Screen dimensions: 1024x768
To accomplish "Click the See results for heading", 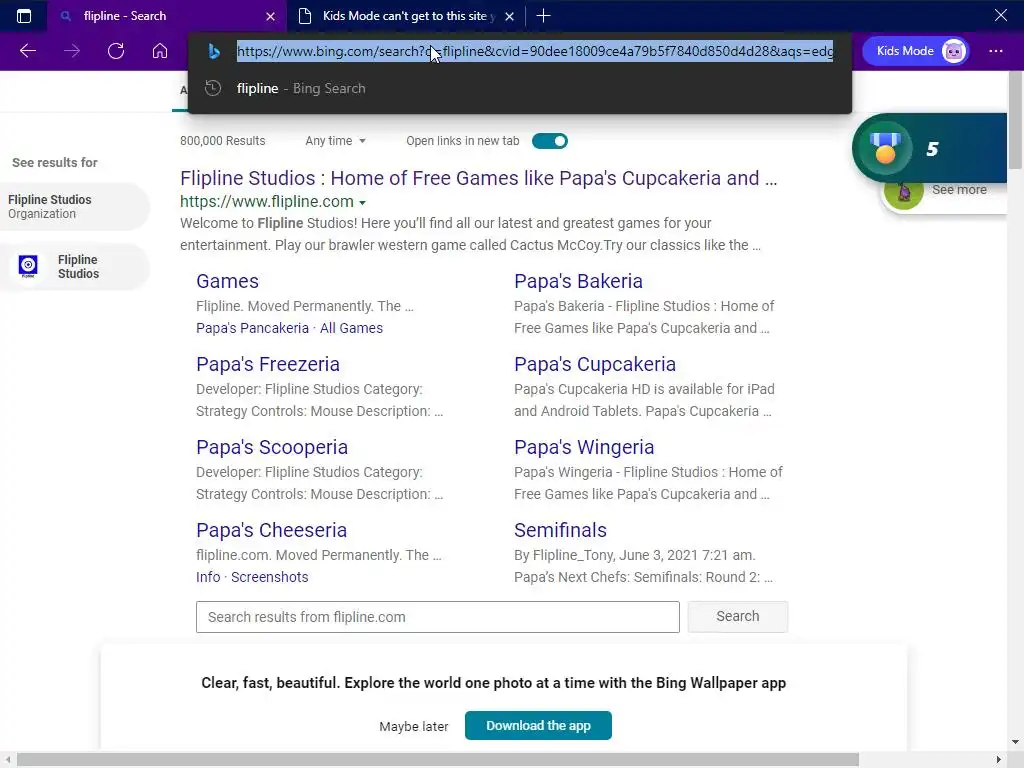I will pos(55,163).
